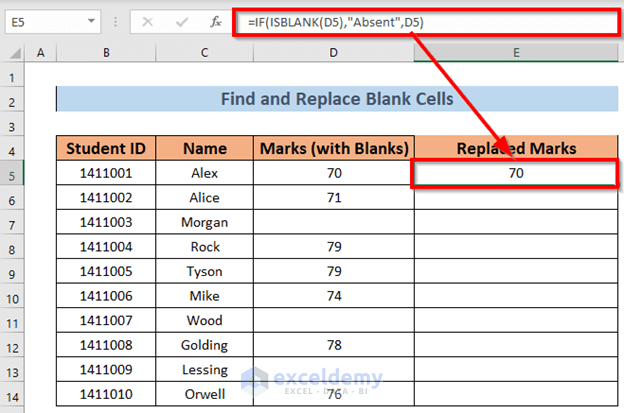The width and height of the screenshot is (624, 413).
Task: Select Replaced Marks cell E5 showing 70
Action: tap(516, 173)
